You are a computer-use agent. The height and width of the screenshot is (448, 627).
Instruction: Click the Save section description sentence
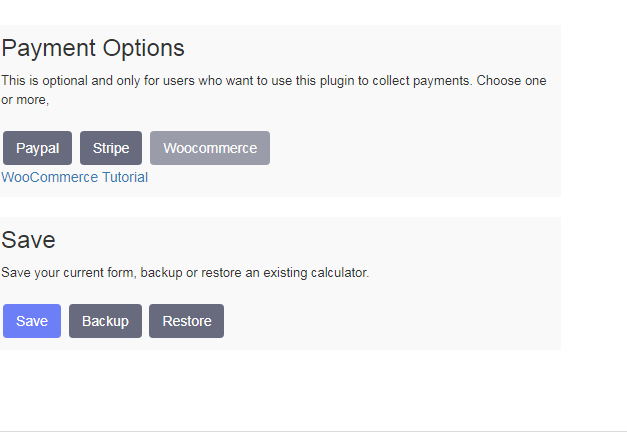pyautogui.click(x=185, y=273)
